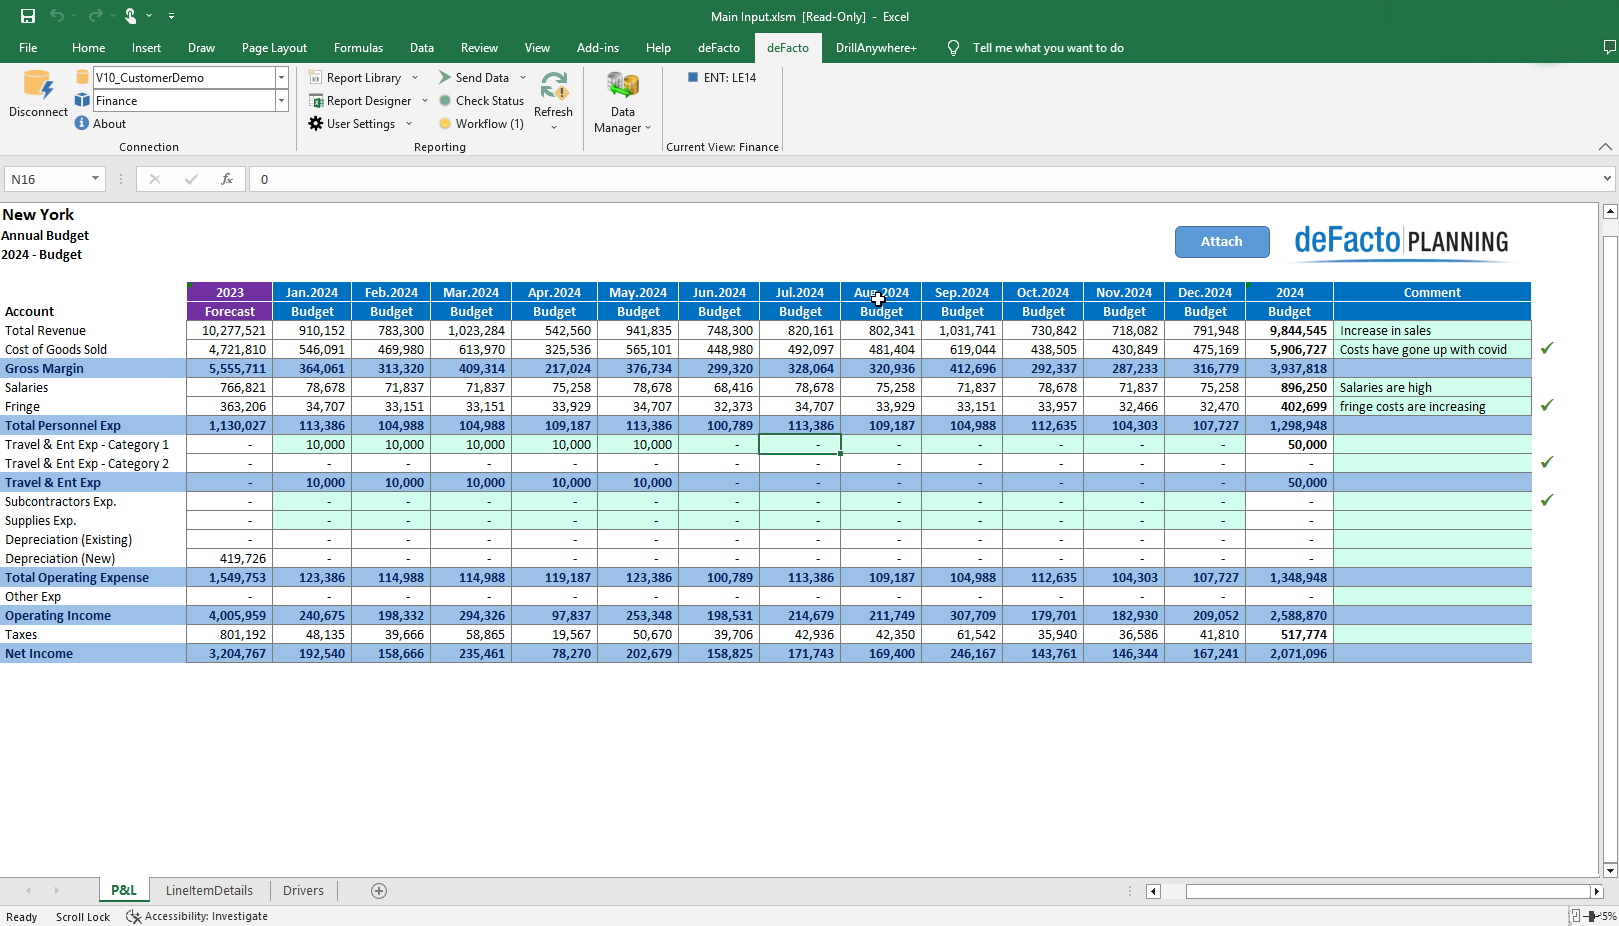Open User Settings gear icon

pyautogui.click(x=316, y=124)
